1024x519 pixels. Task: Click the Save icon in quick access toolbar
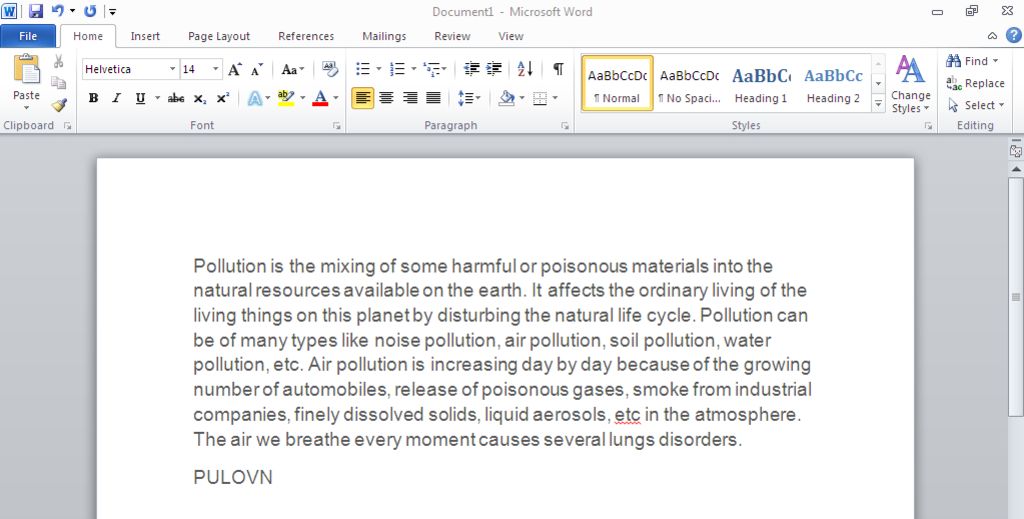(x=36, y=12)
